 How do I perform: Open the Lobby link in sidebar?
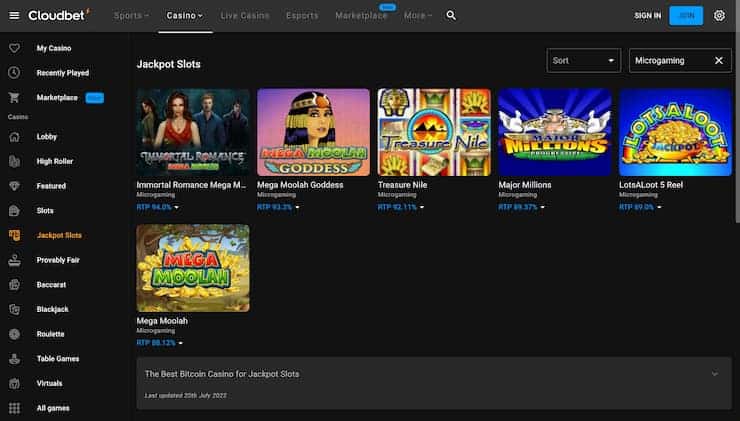[x=47, y=137]
